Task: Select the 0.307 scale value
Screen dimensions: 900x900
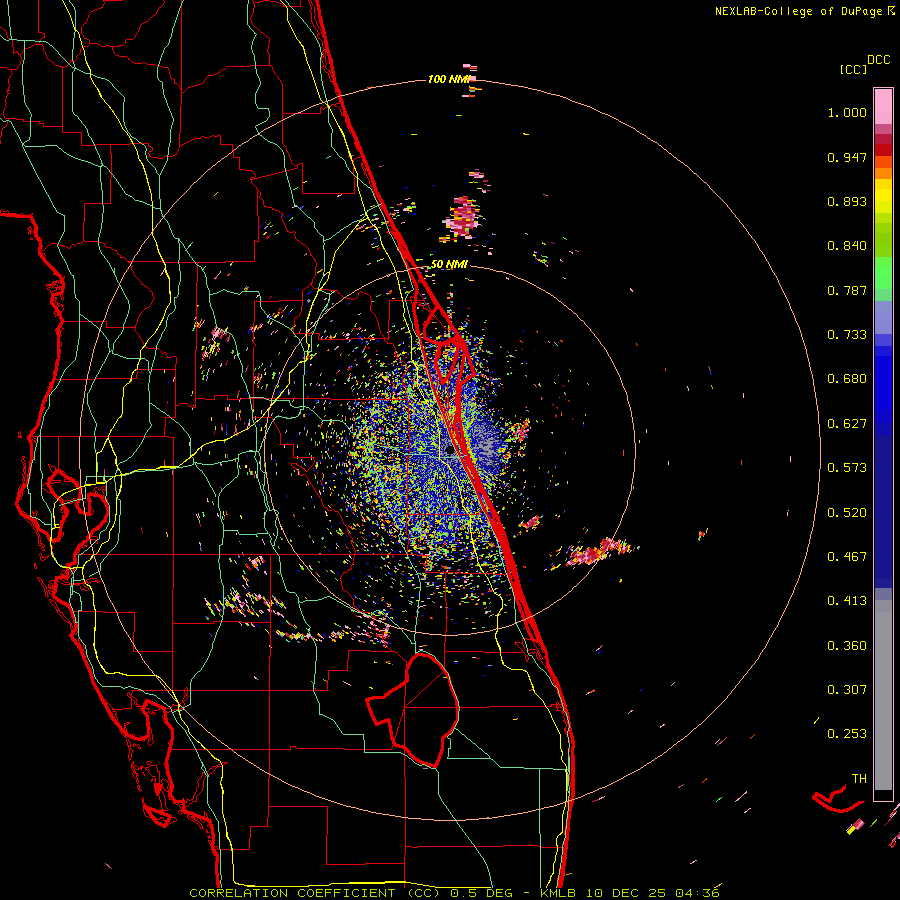Action: [847, 690]
